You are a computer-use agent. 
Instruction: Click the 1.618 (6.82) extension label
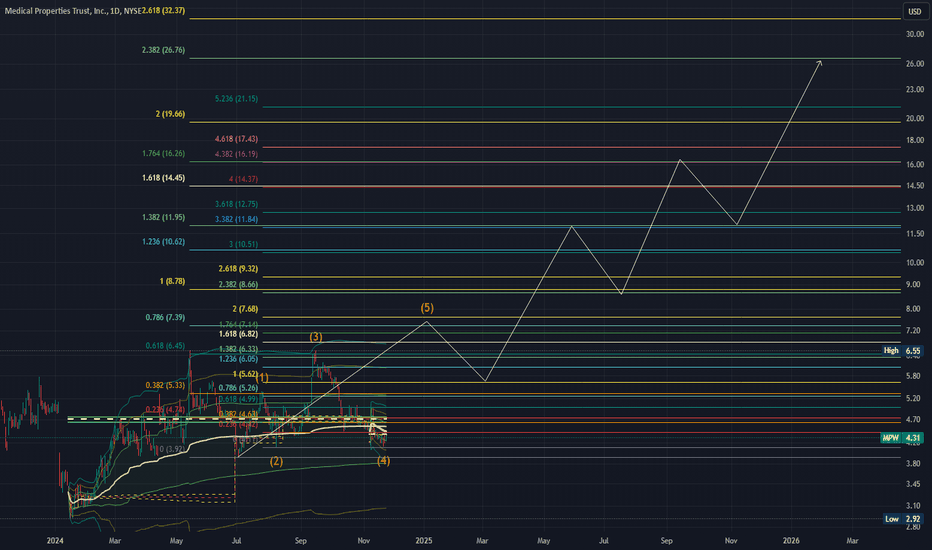click(x=238, y=334)
